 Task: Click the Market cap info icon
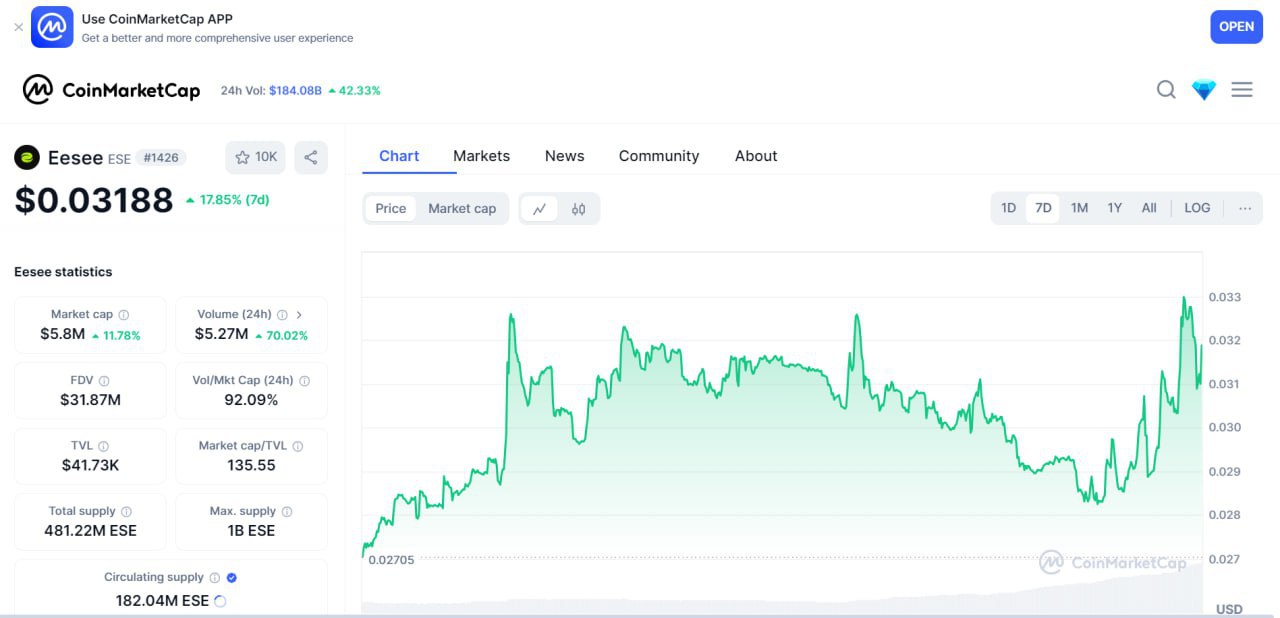[124, 315]
